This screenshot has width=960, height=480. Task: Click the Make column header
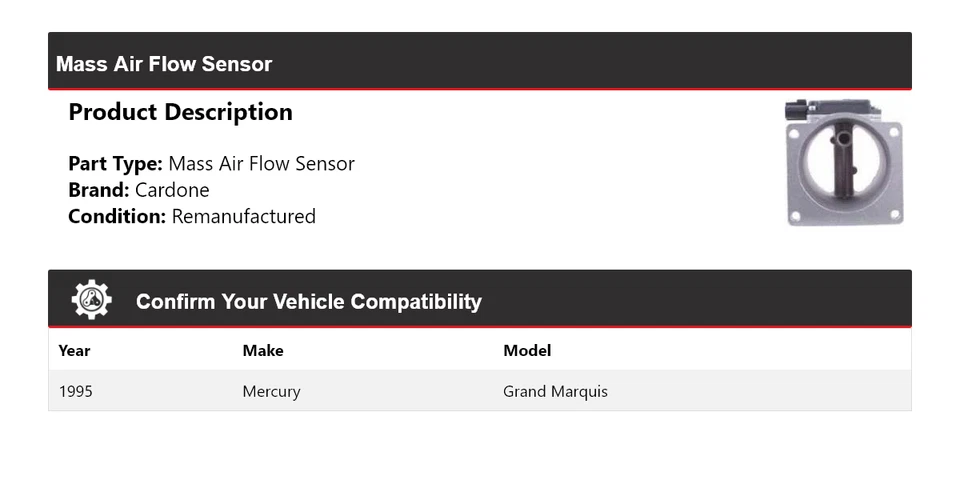coord(263,350)
